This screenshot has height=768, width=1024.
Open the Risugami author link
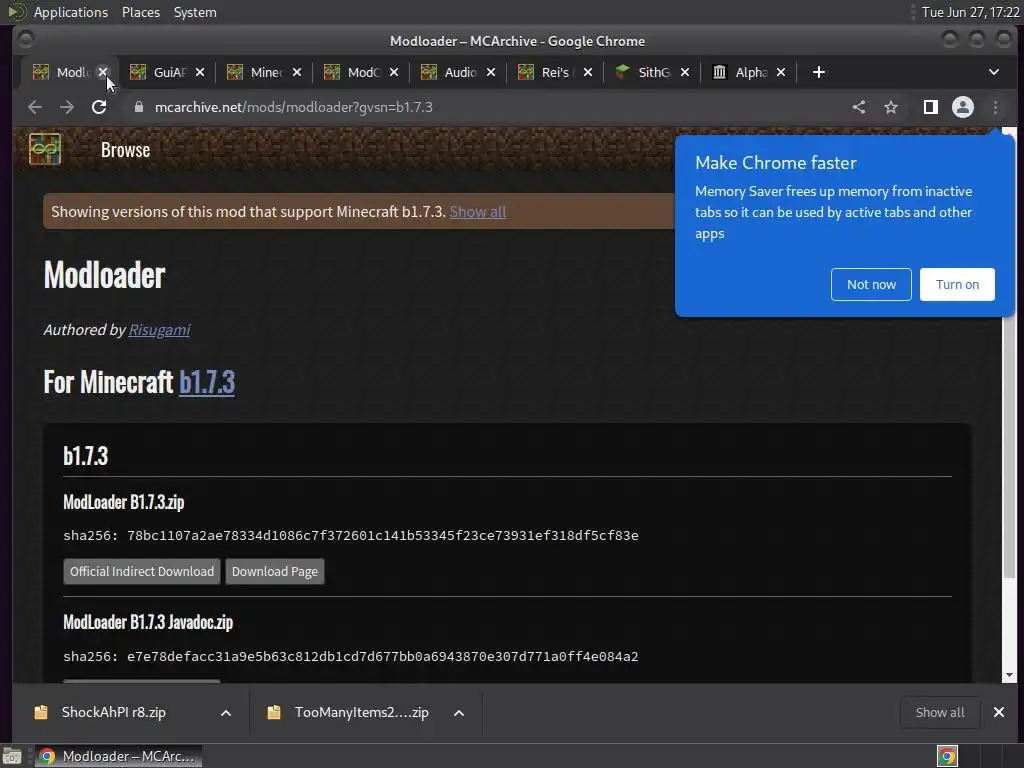click(159, 330)
